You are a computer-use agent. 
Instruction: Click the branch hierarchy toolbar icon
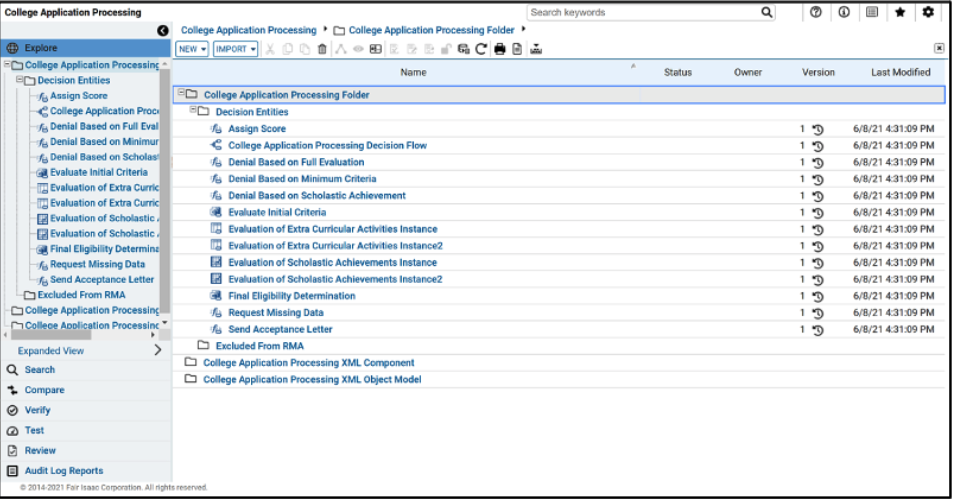[x=340, y=49]
